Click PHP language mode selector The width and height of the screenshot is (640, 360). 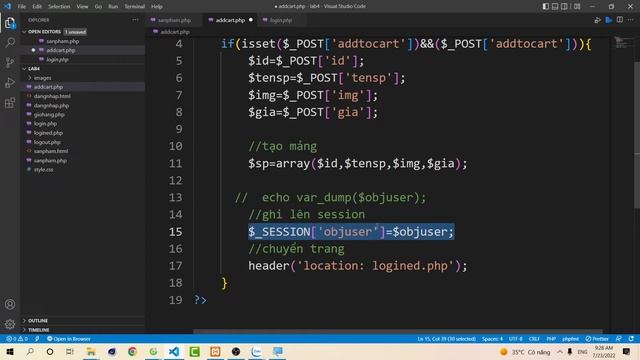tap(551, 339)
